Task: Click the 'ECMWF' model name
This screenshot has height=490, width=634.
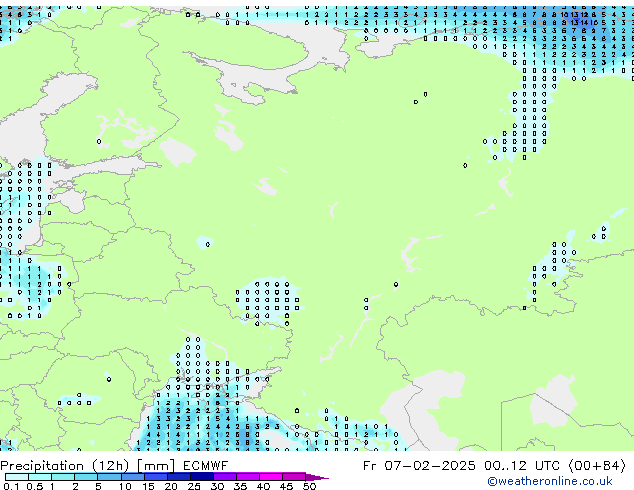Action: 205,466
